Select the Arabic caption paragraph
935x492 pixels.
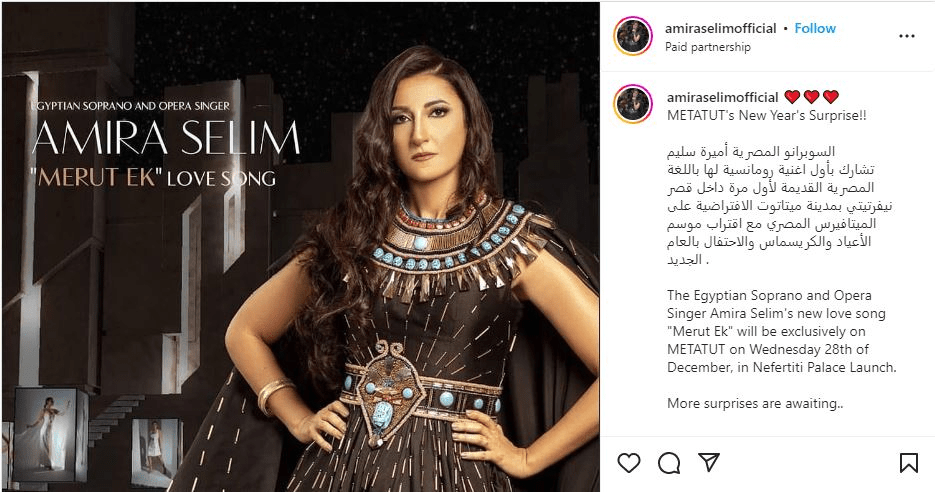point(780,206)
